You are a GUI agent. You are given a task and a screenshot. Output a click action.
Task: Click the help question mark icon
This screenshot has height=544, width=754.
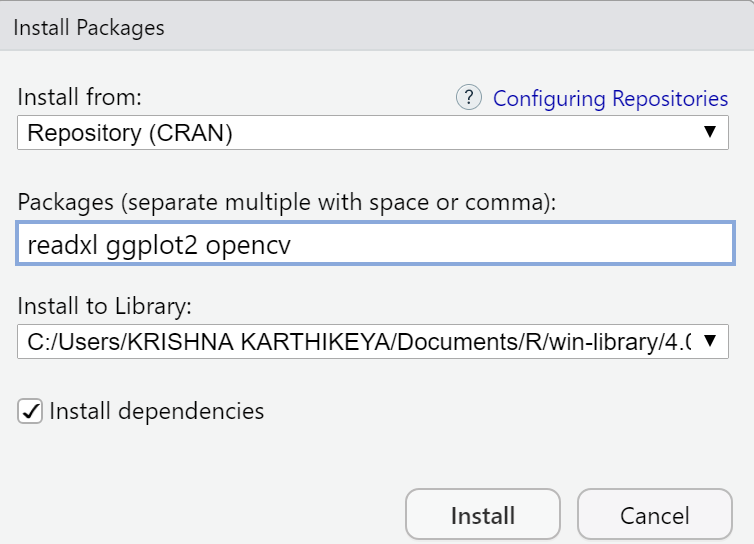(x=469, y=98)
